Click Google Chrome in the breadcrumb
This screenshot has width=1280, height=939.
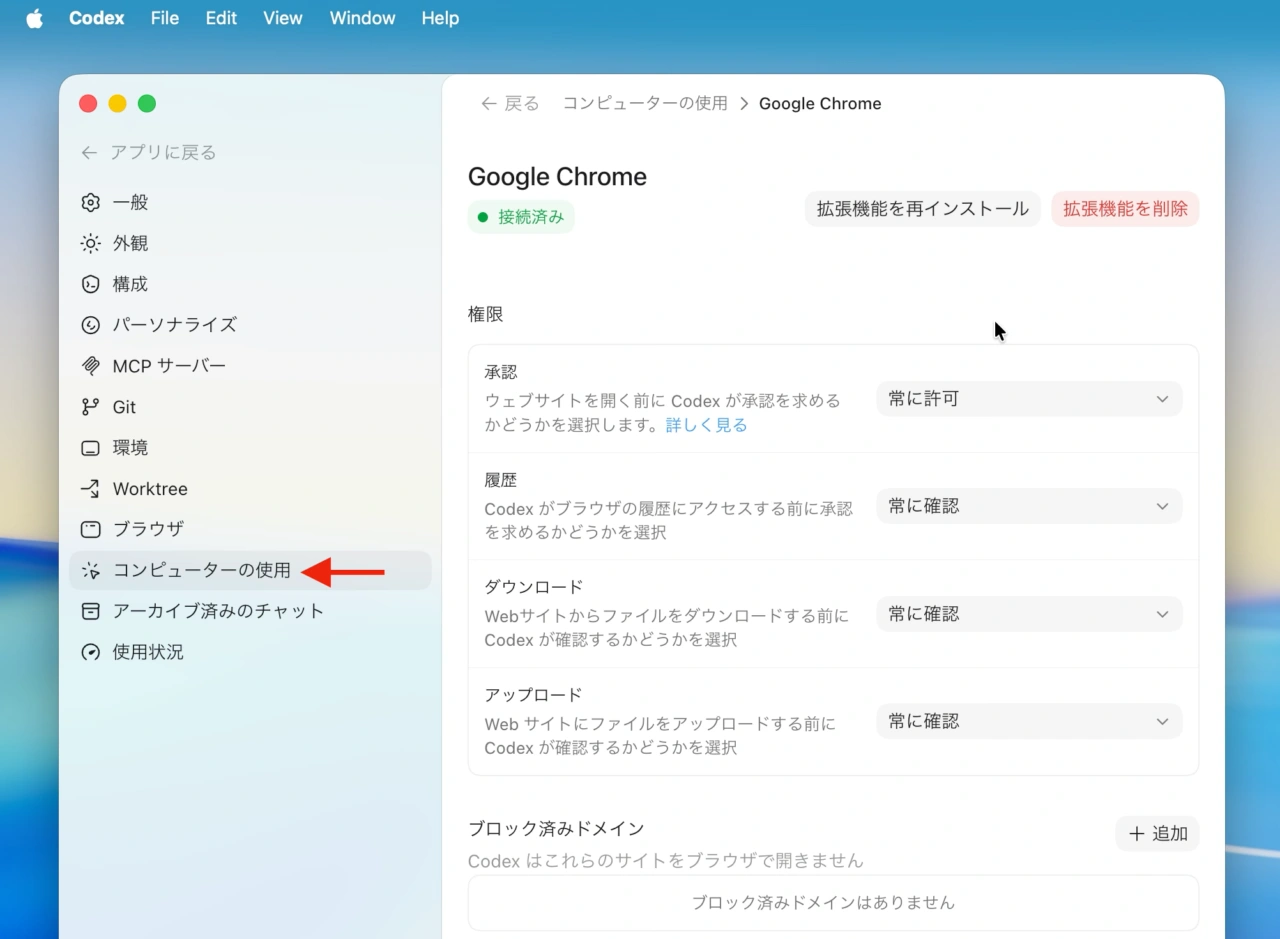pos(820,104)
